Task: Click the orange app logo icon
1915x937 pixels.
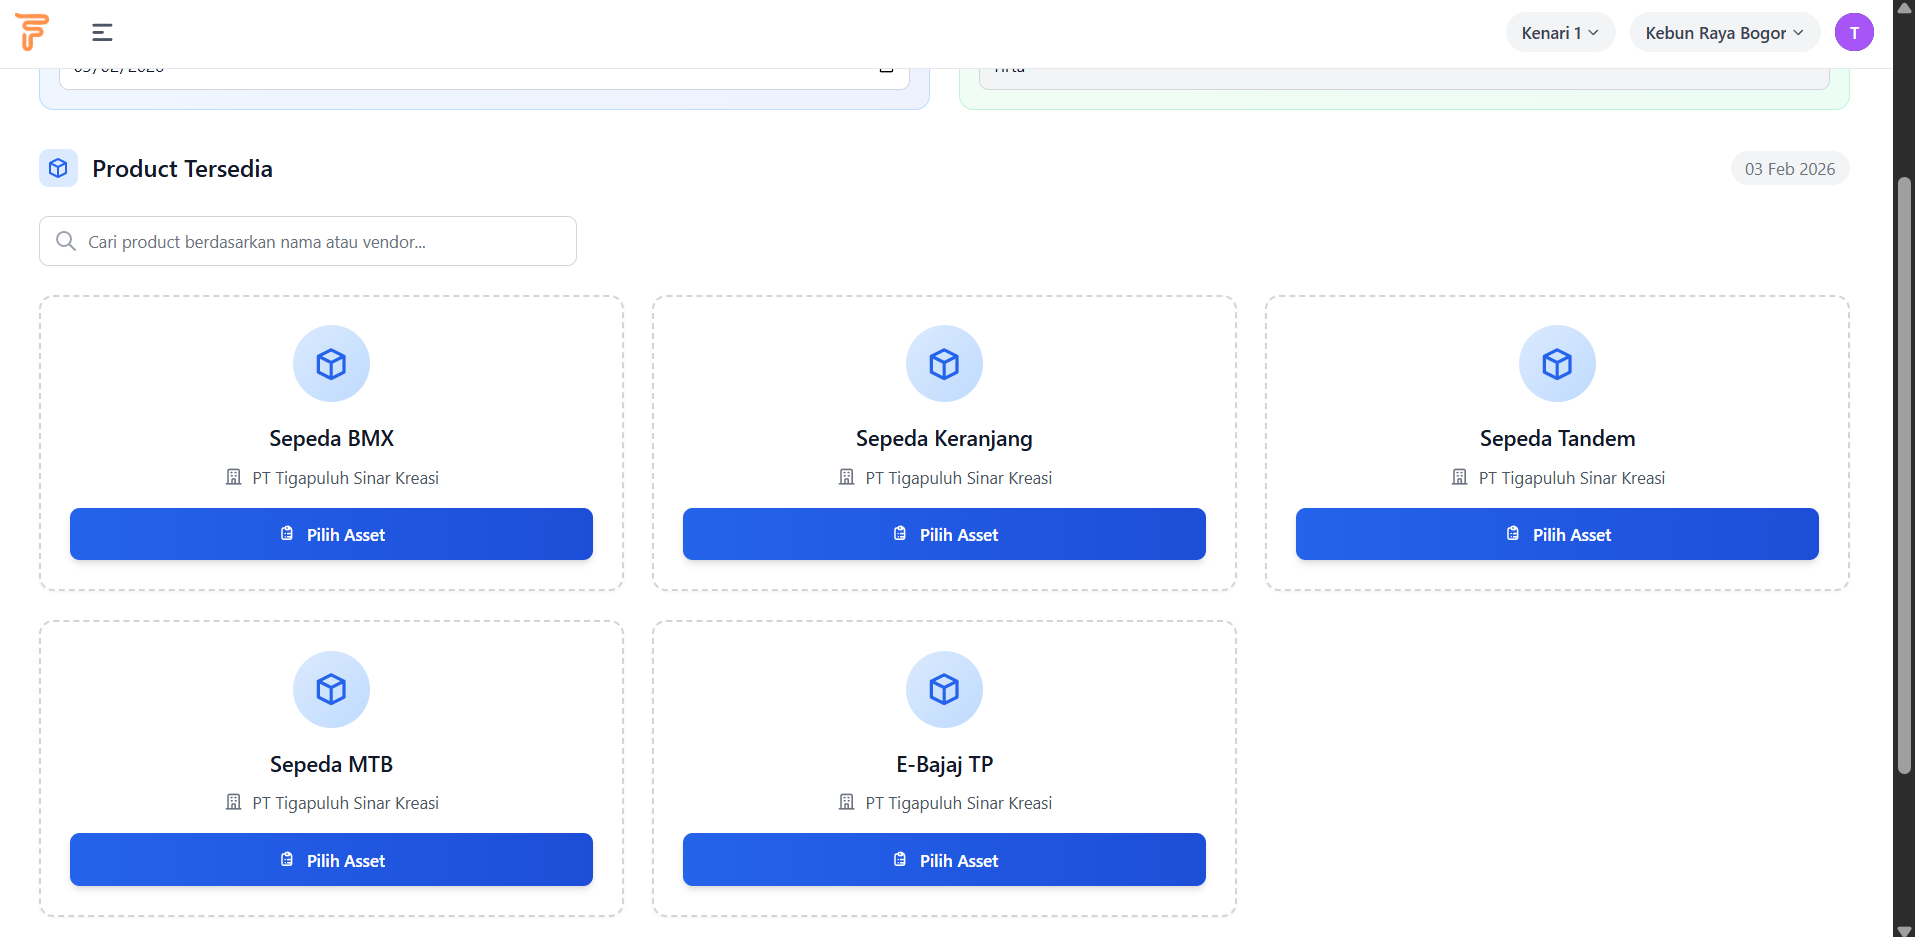Action: pyautogui.click(x=32, y=32)
